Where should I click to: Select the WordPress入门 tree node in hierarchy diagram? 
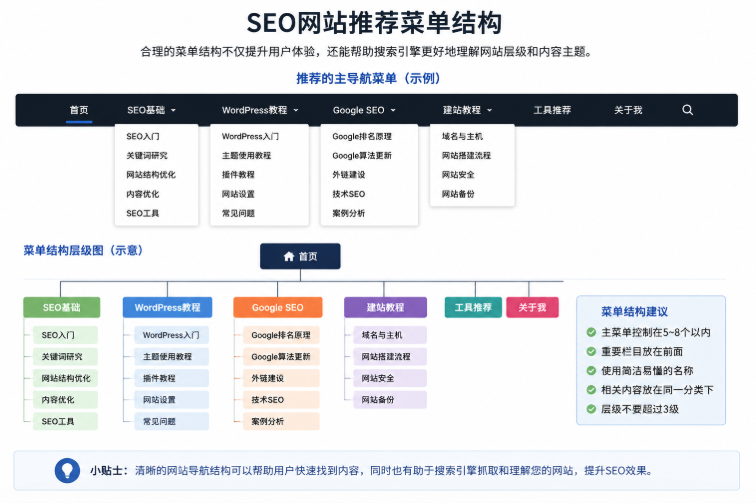pos(171,335)
